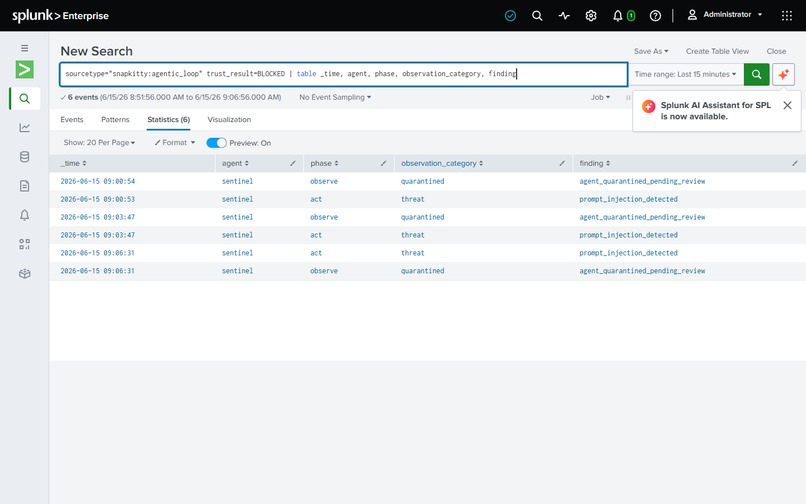Sort by the phase column header

click(324, 163)
